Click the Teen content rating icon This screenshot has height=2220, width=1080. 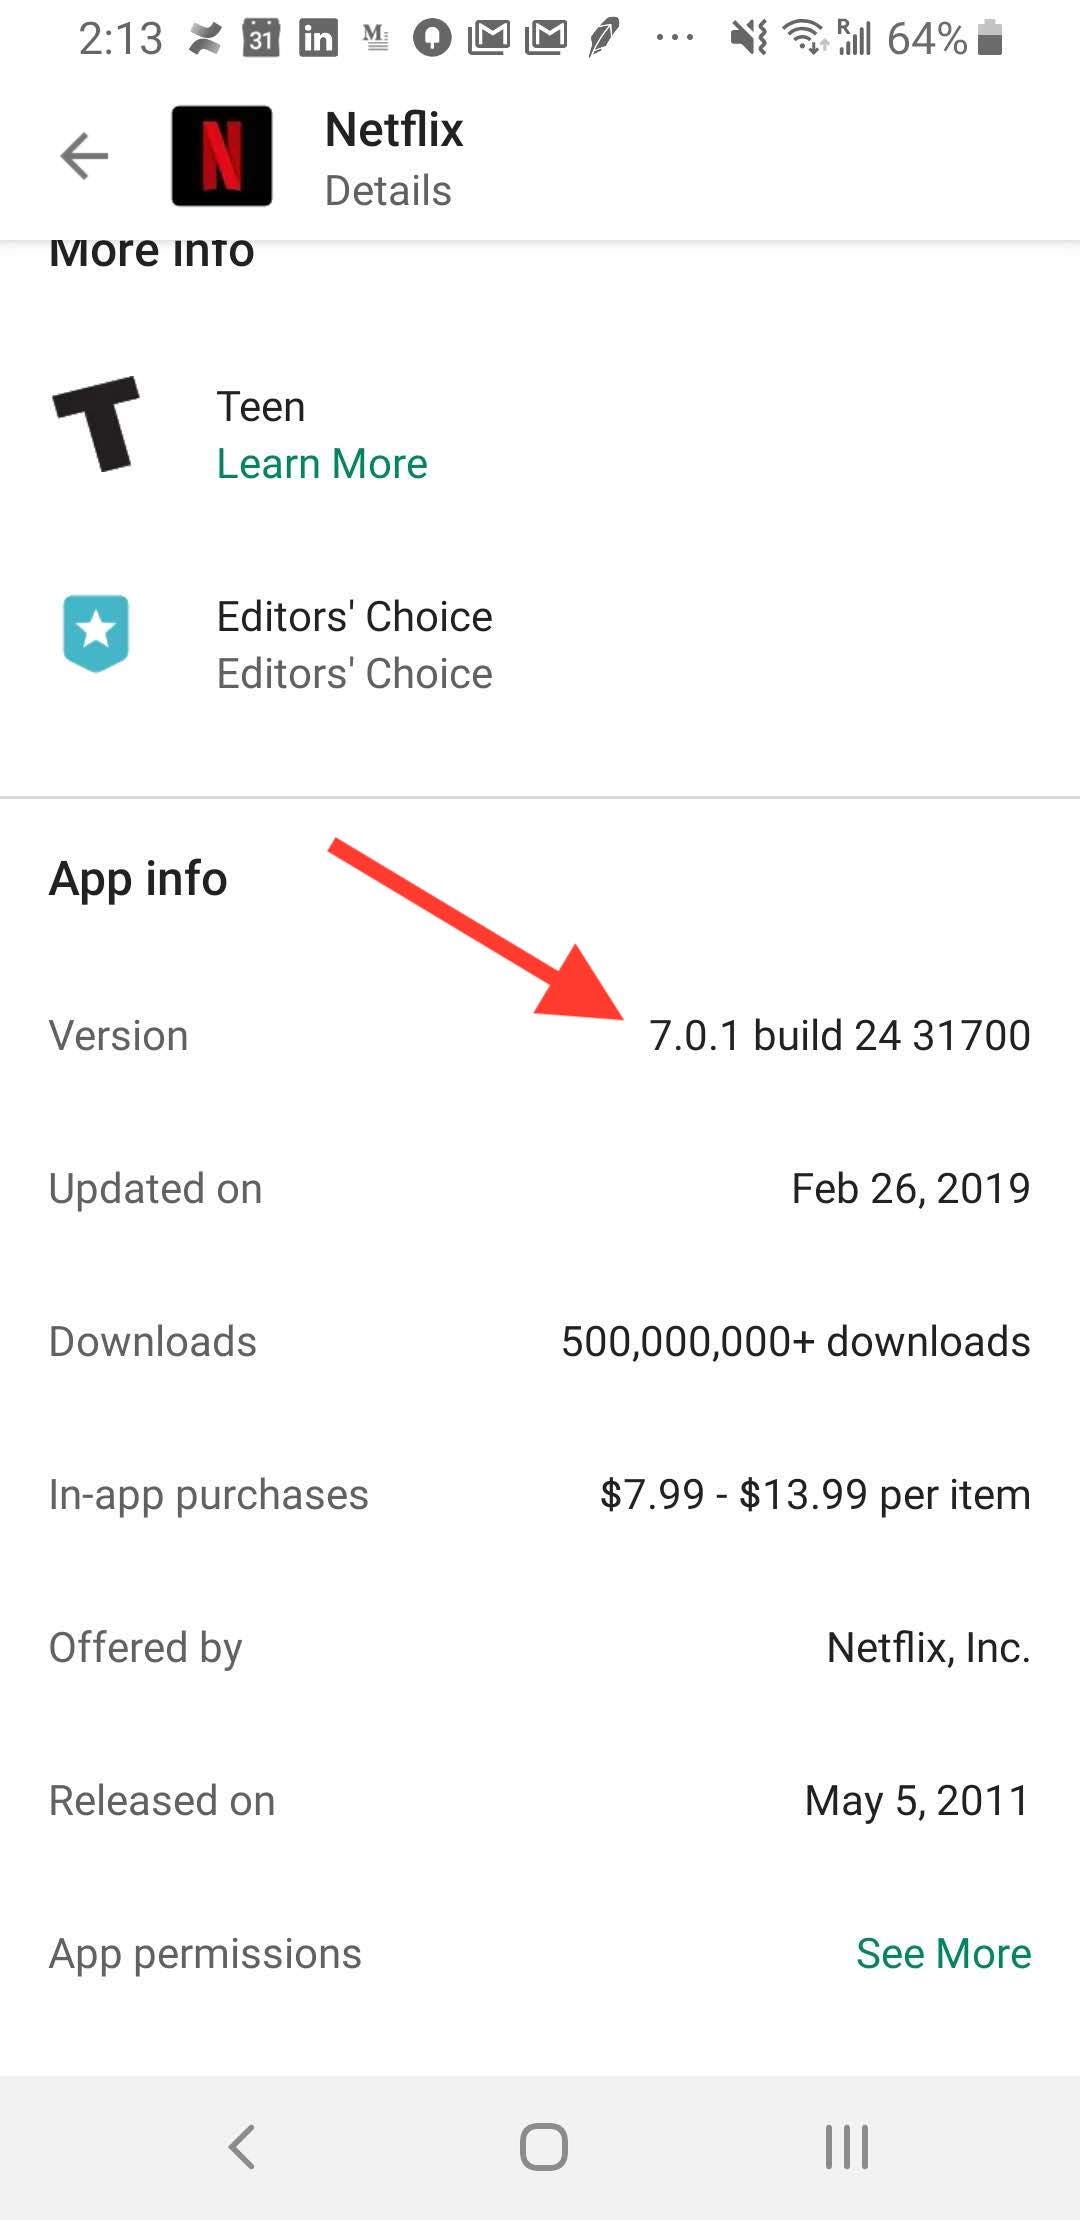(97, 430)
